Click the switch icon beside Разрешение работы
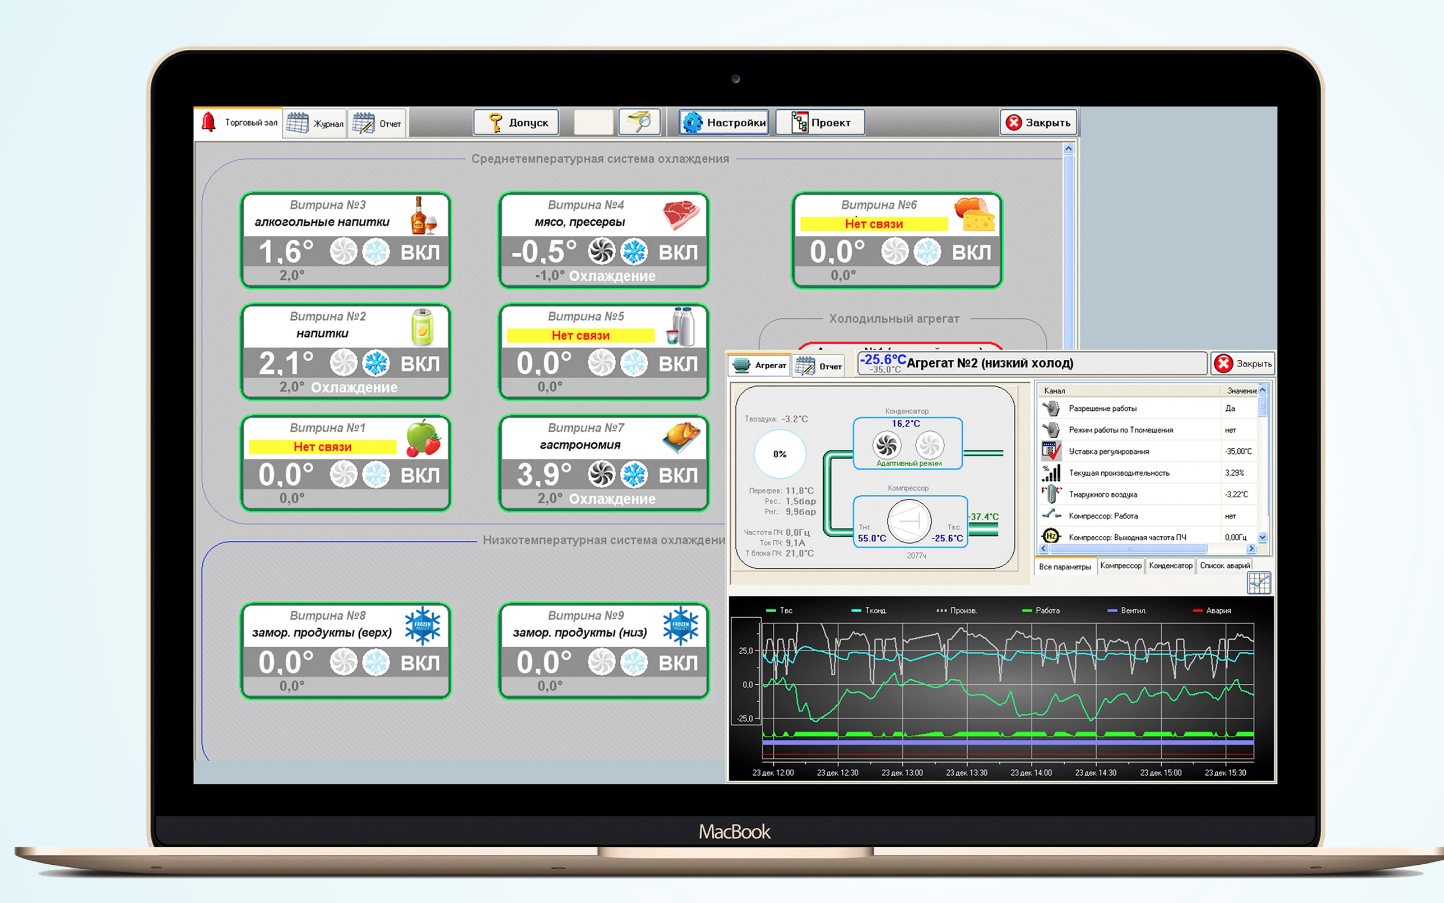Screen dimensions: 1444x903 (1051, 408)
